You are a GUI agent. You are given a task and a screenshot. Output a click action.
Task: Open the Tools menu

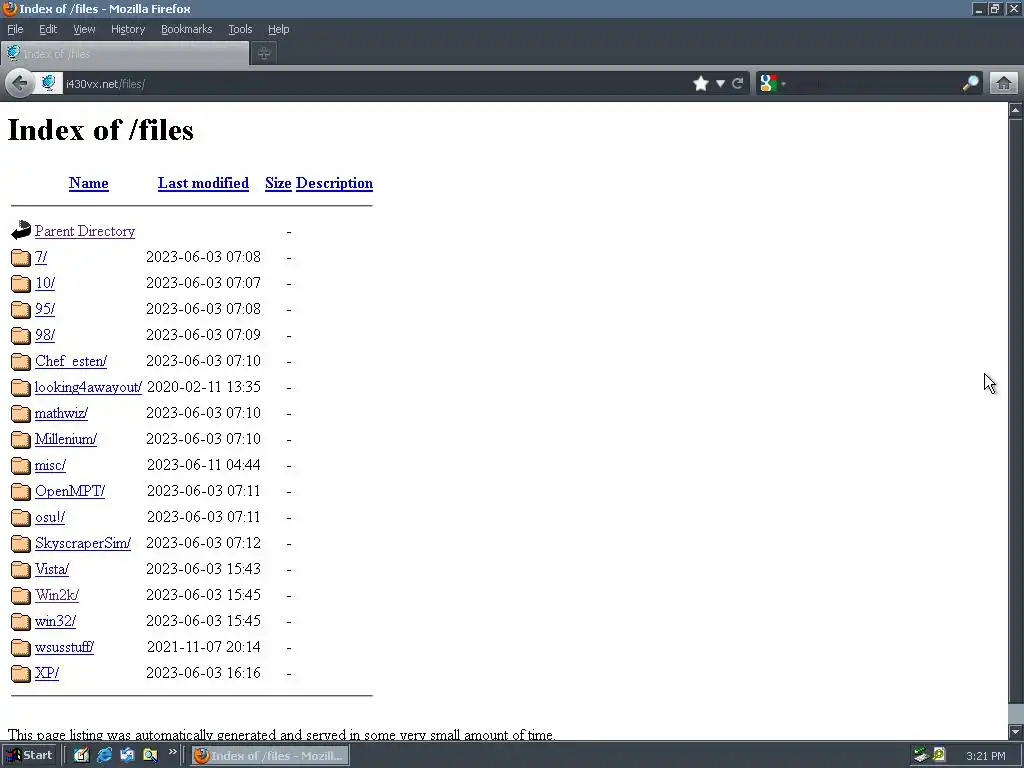(240, 29)
